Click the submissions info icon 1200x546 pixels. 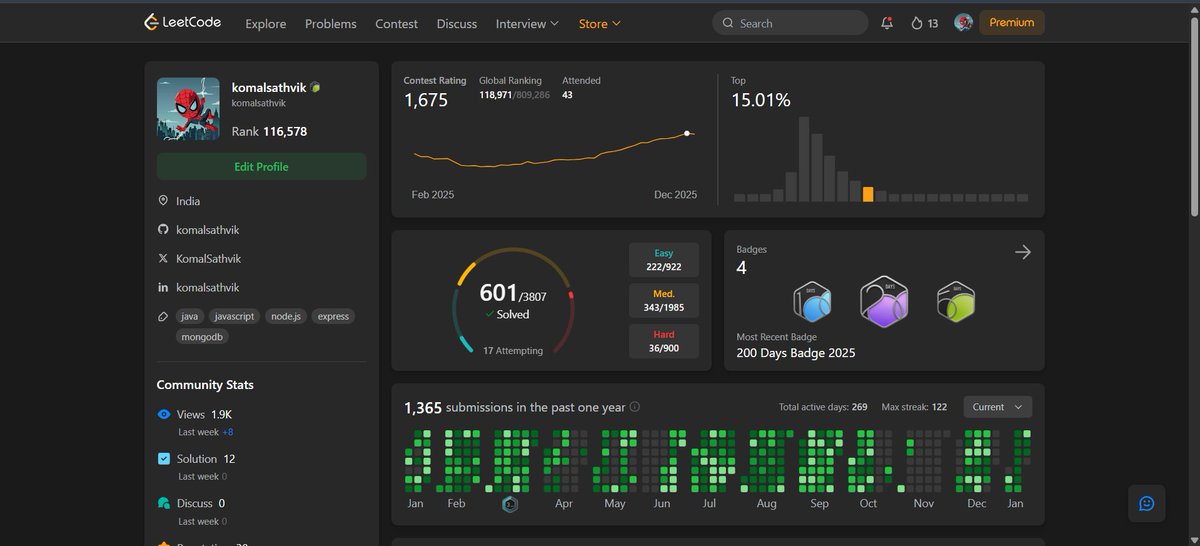(635, 407)
